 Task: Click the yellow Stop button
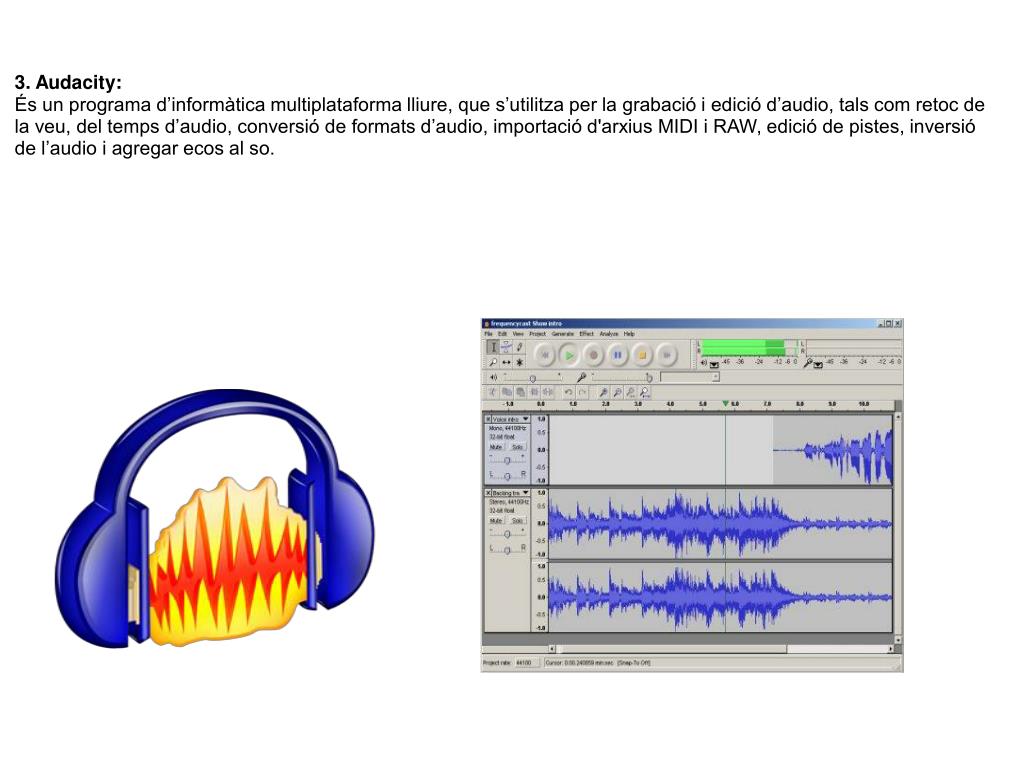(642, 355)
